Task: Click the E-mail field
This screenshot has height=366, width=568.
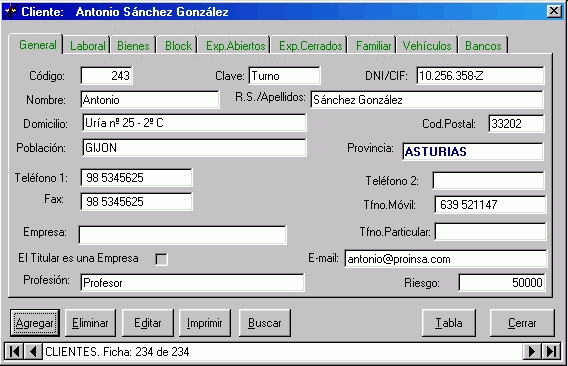Action: click(x=446, y=259)
